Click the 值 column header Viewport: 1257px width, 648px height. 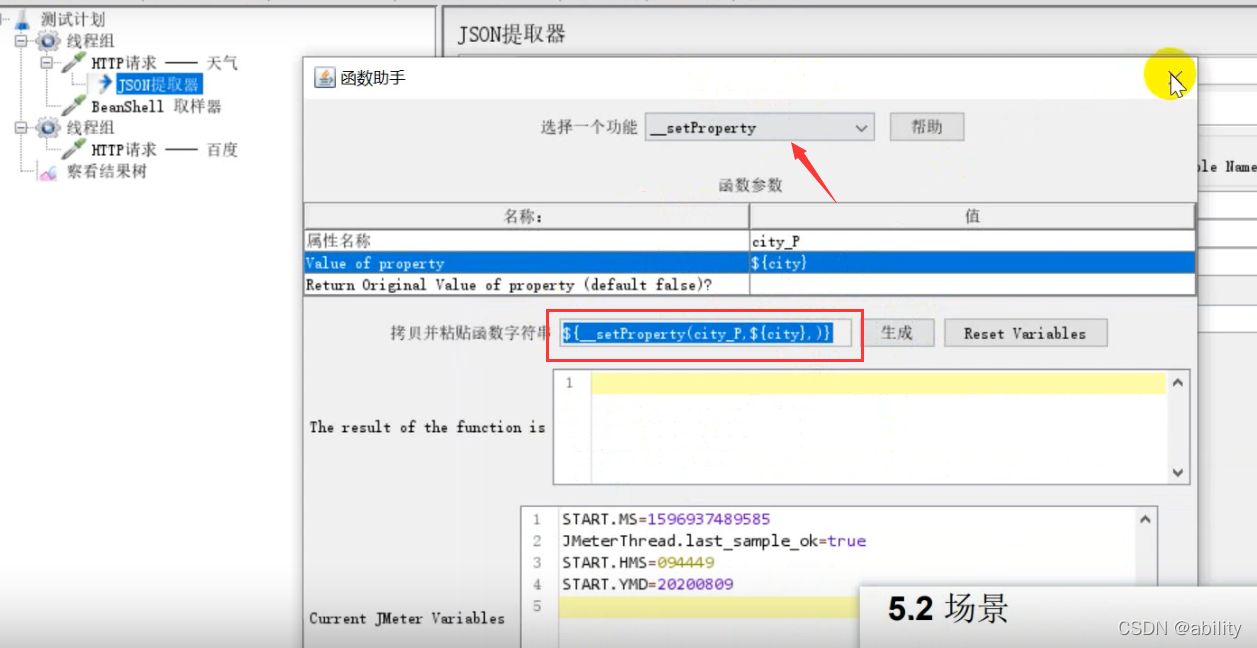[x=972, y=216]
